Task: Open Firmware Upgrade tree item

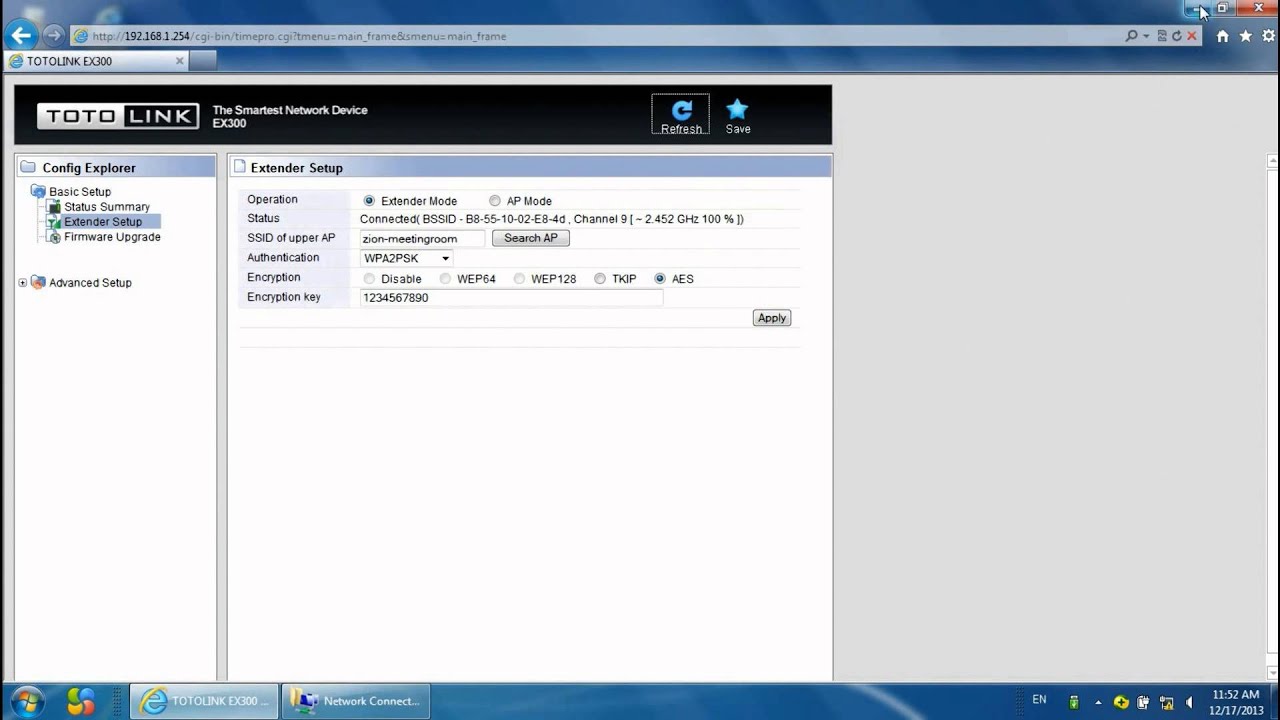Action: (x=112, y=237)
